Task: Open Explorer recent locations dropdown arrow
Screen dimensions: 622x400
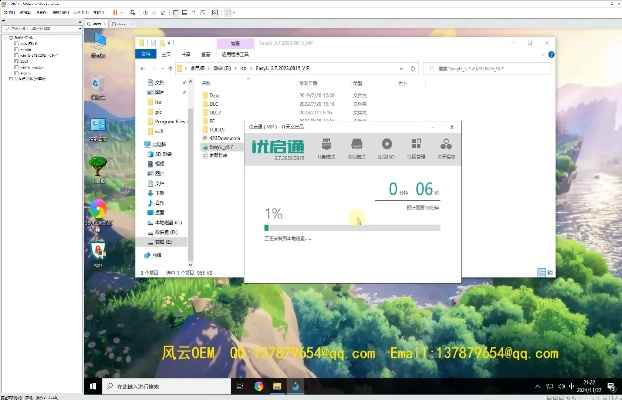Action: click(162, 69)
